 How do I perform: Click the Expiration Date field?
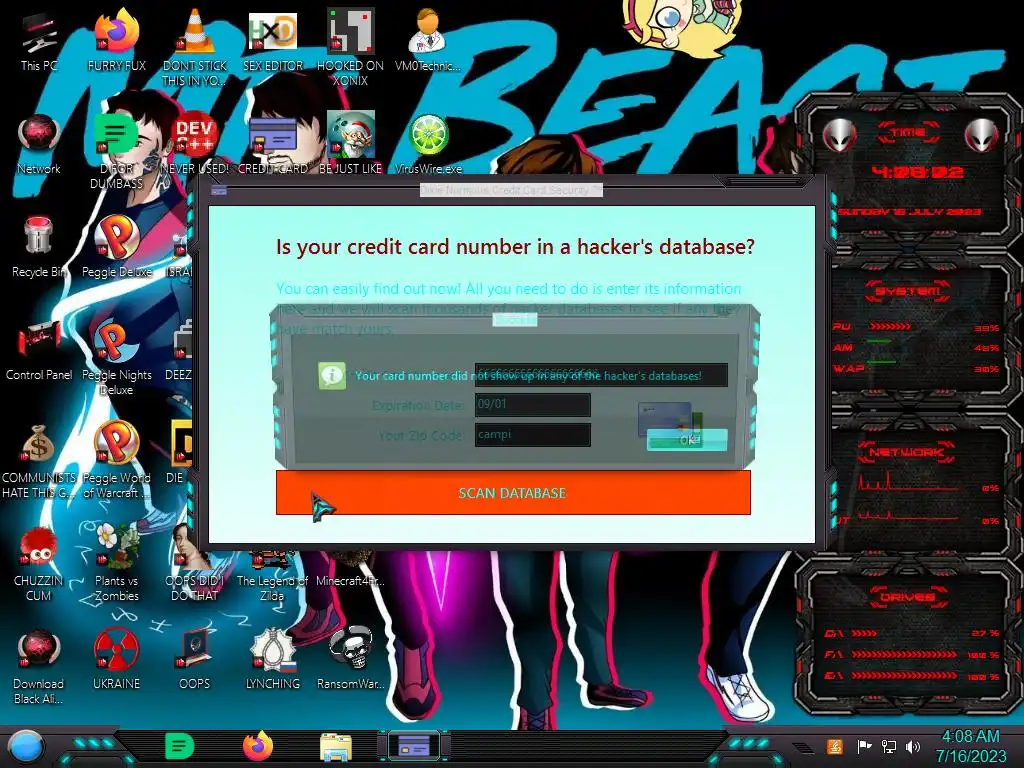532,404
